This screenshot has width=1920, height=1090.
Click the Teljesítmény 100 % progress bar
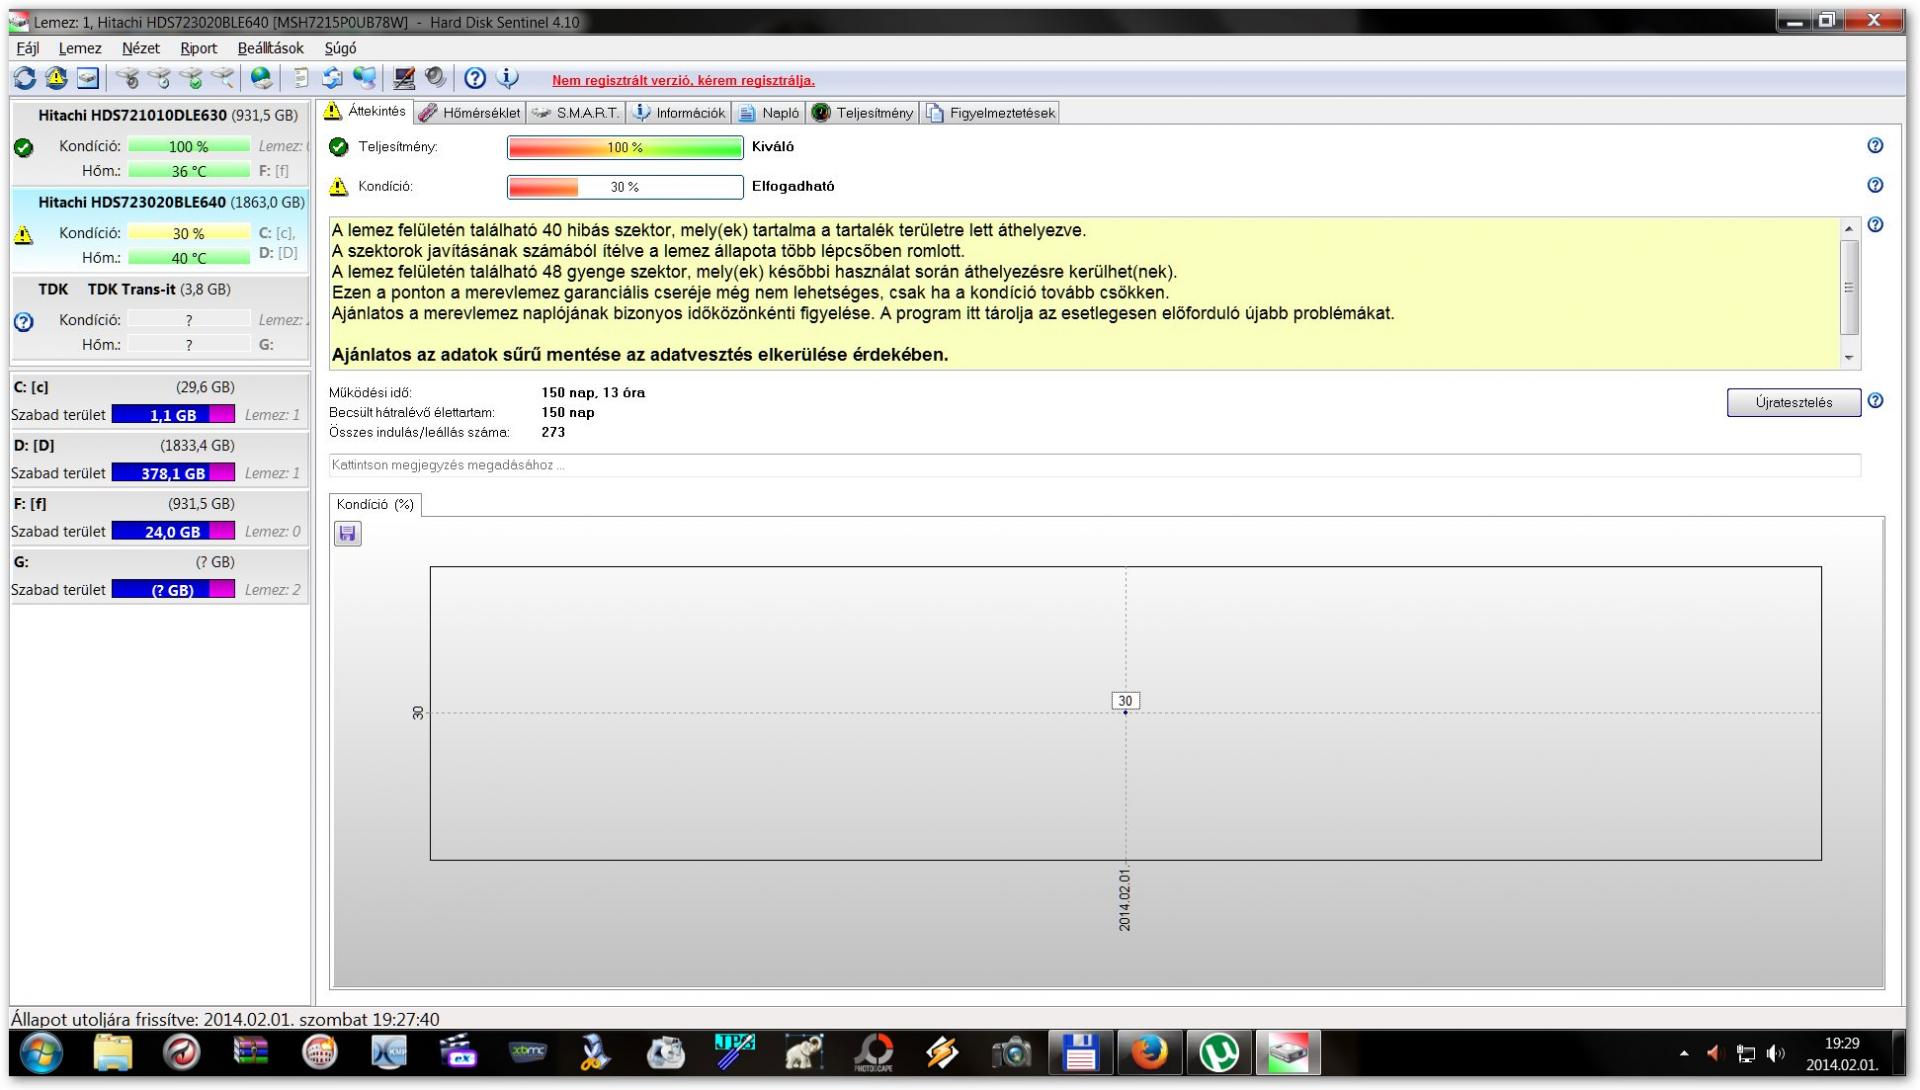(x=625, y=147)
